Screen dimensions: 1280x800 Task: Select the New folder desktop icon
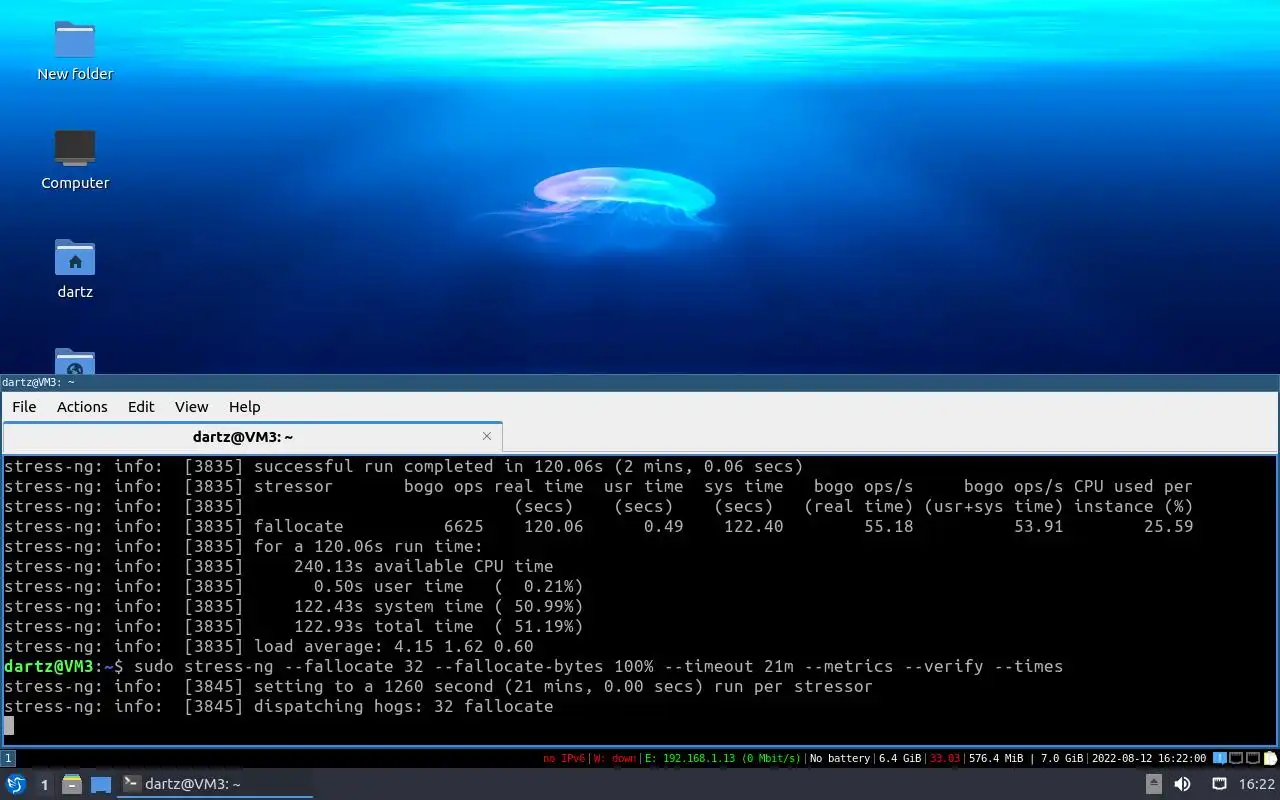click(x=75, y=51)
